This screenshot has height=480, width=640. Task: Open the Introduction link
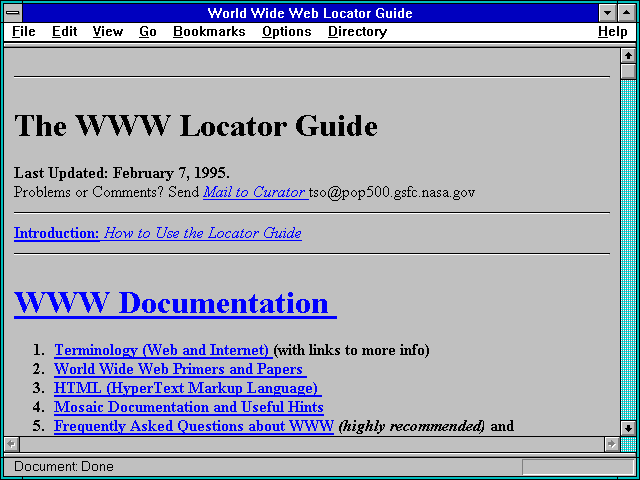pos(56,233)
